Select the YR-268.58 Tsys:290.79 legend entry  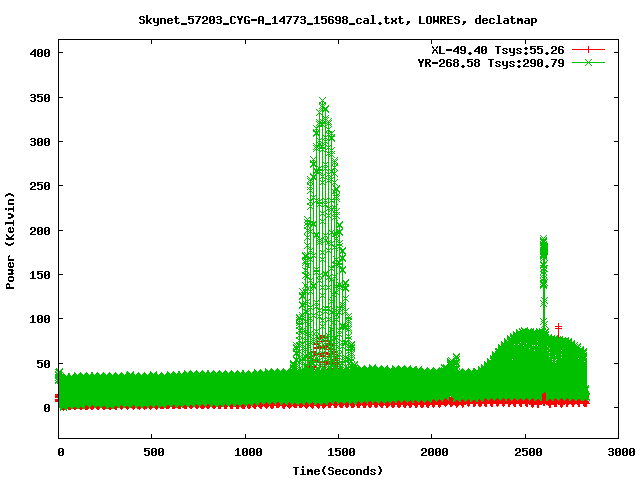(x=491, y=63)
